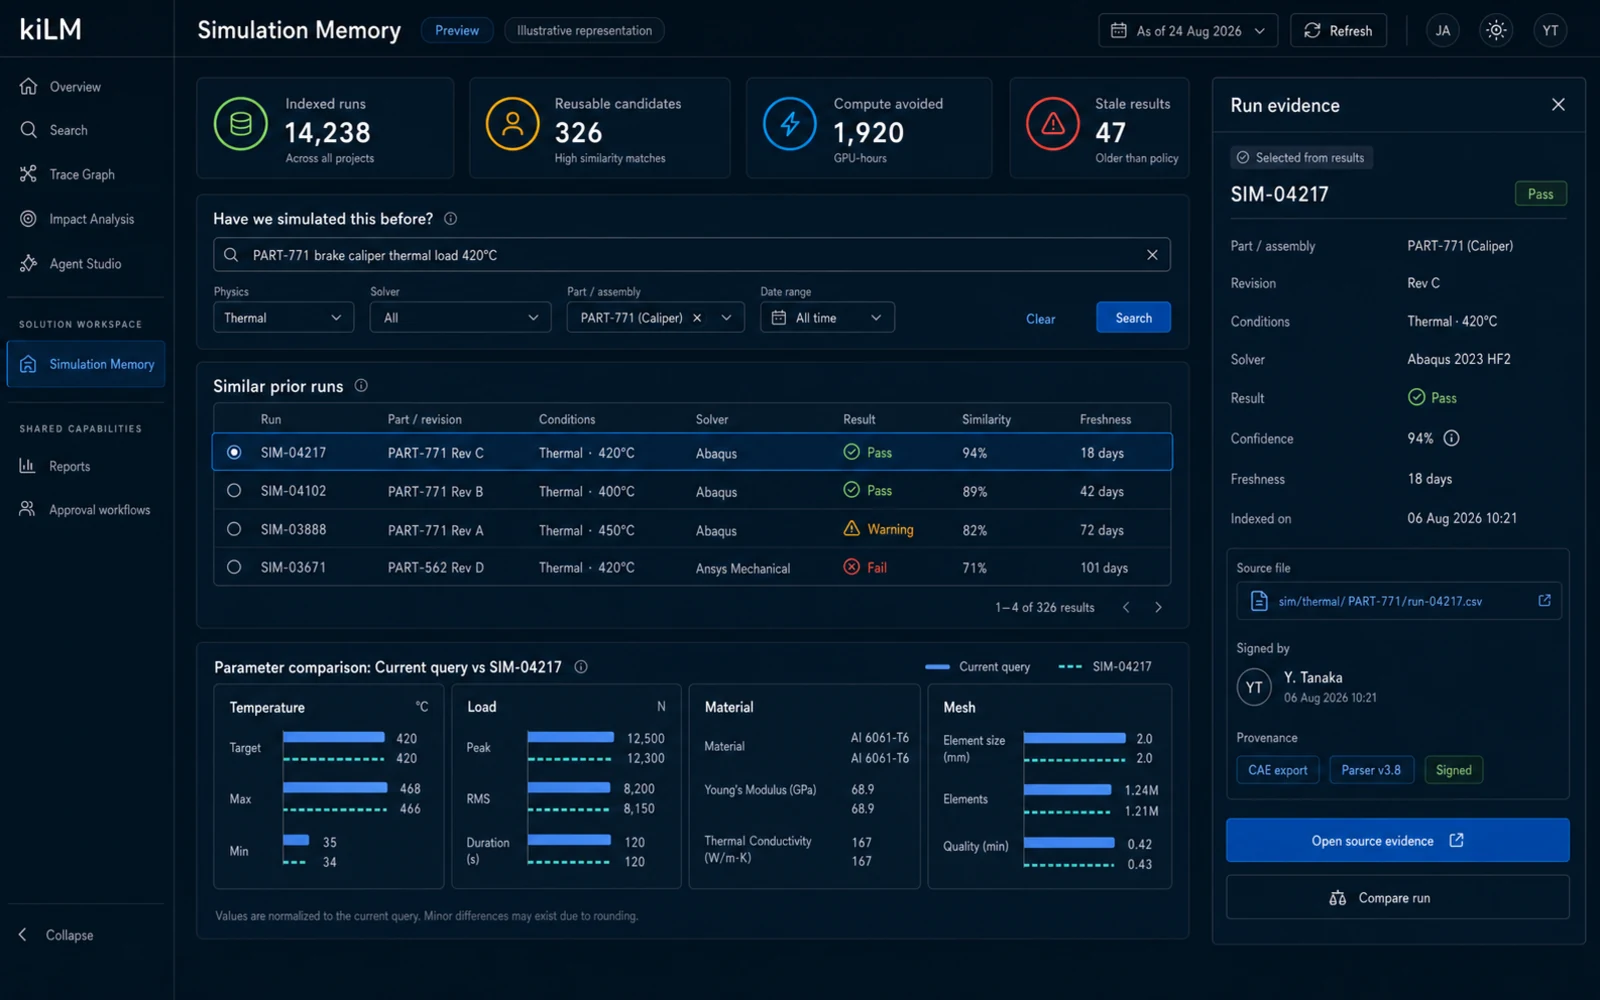Click the CAE export provenance tag

tap(1278, 770)
